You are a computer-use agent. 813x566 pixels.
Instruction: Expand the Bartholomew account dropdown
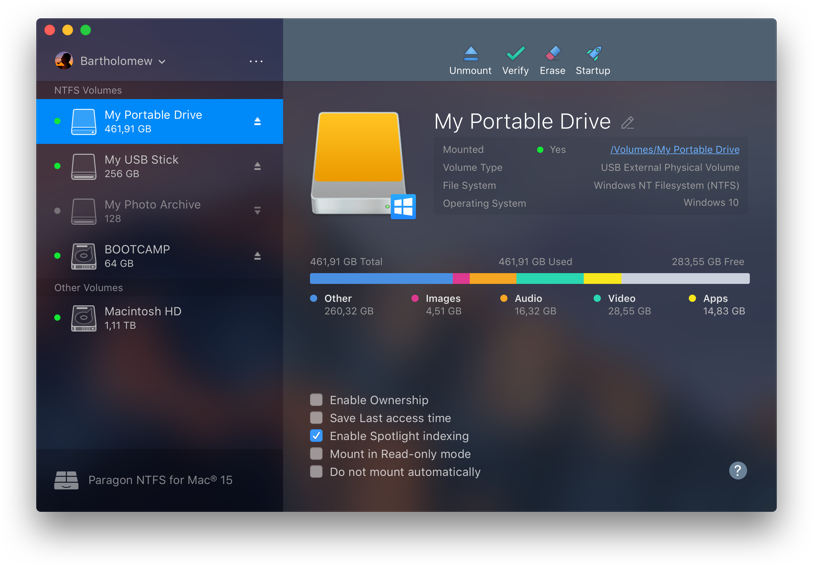click(x=162, y=62)
